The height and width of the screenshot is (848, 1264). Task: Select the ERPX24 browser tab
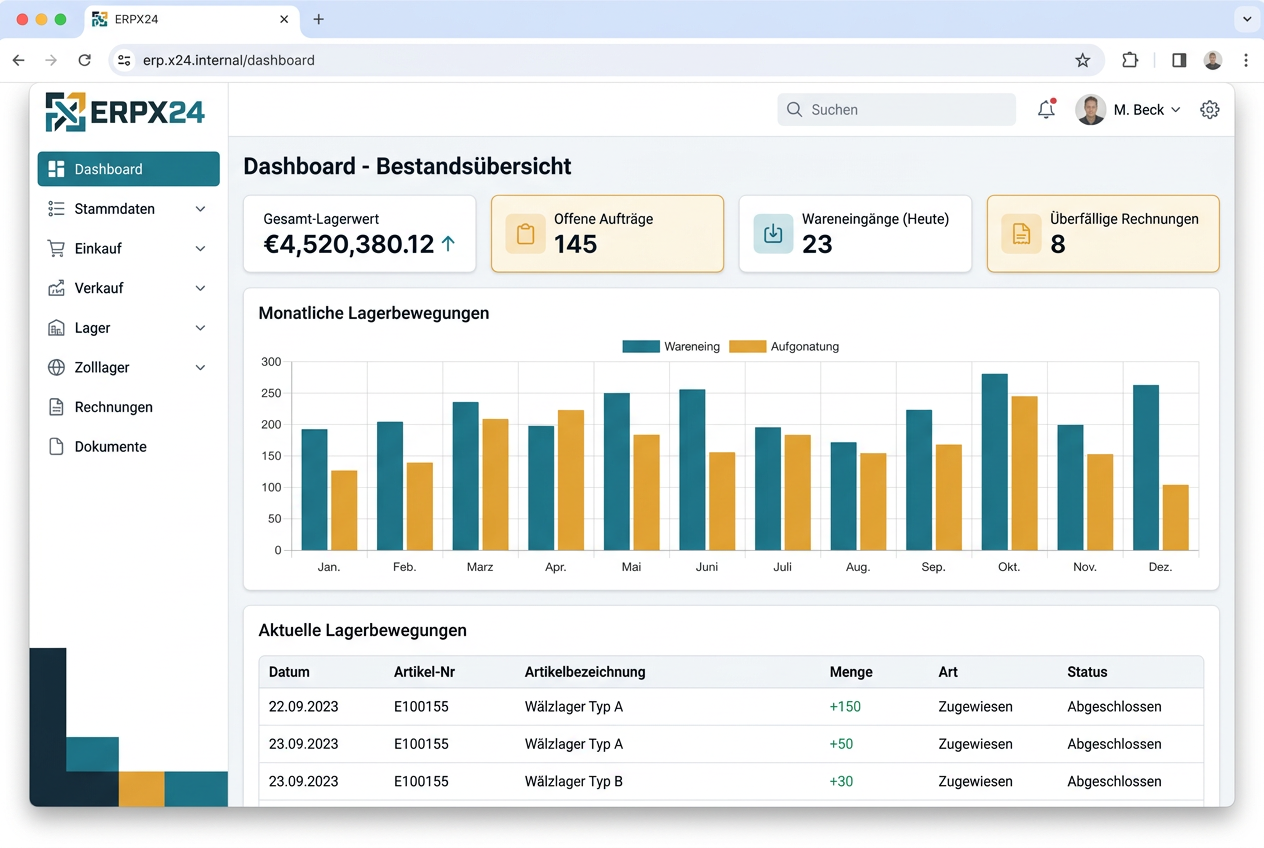click(x=190, y=20)
